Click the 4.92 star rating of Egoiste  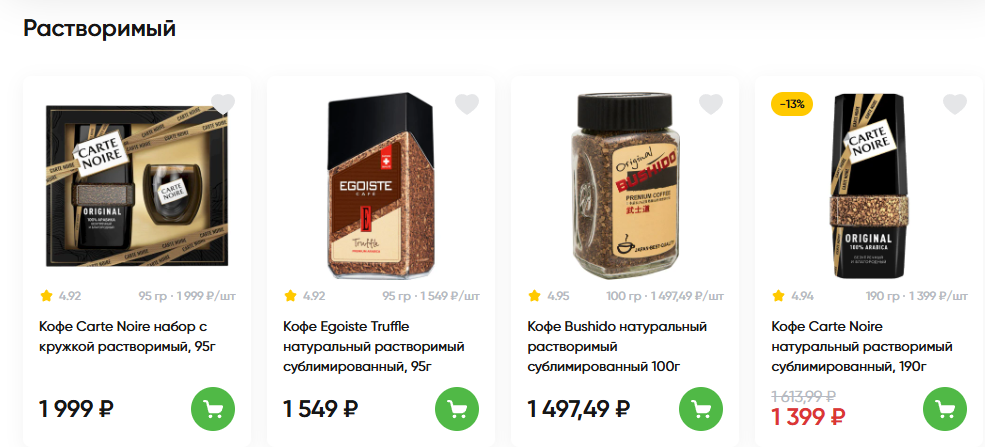click(305, 296)
